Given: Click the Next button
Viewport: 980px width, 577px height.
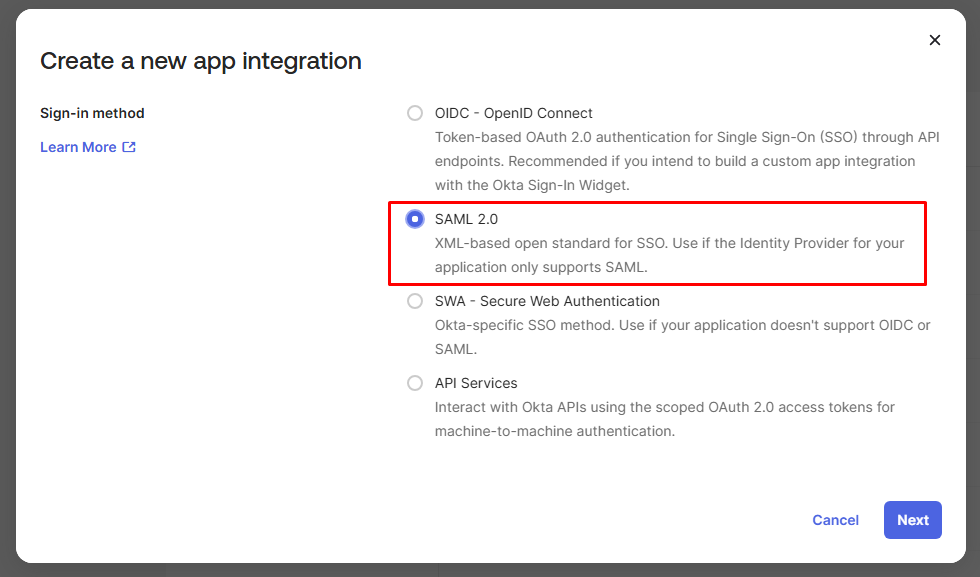Looking at the screenshot, I should (x=912, y=520).
